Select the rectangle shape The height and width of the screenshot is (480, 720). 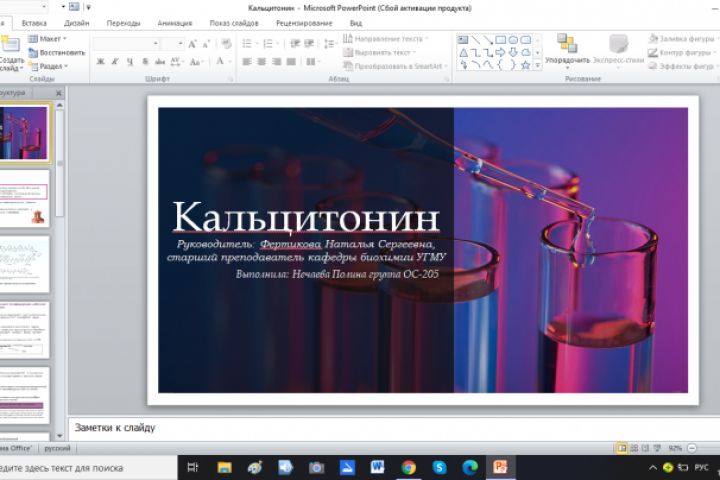click(501, 40)
